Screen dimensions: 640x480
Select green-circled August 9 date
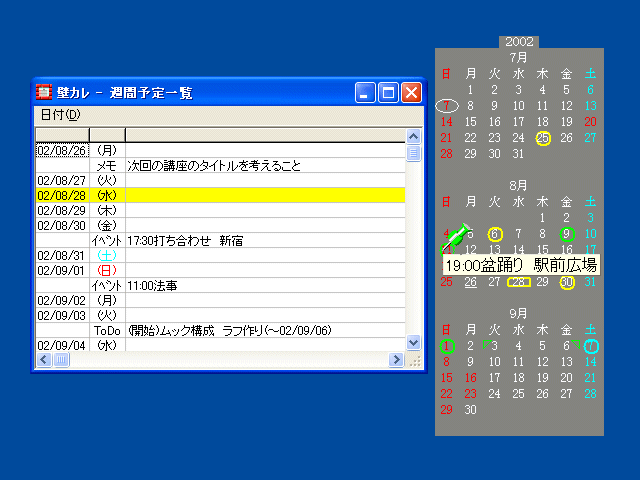coord(567,234)
